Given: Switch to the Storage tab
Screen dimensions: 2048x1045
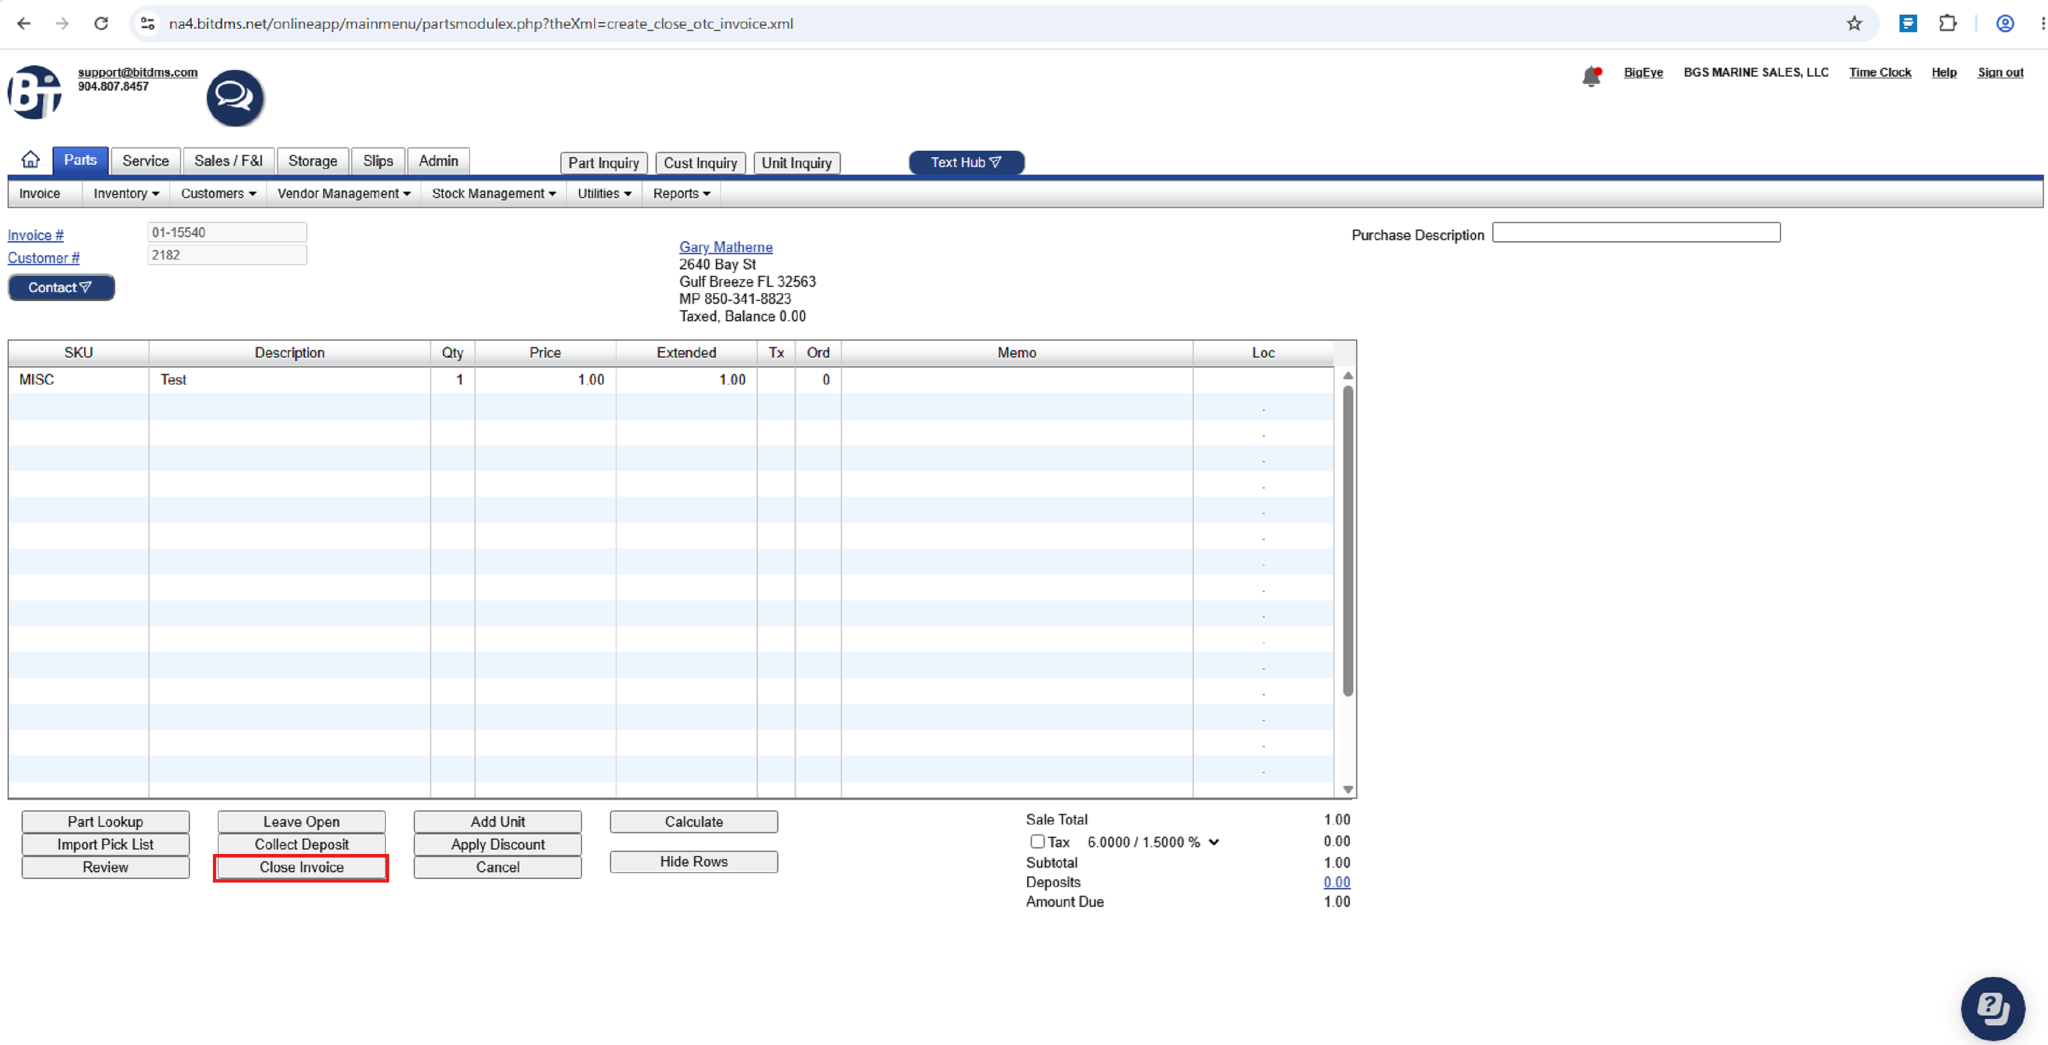Looking at the screenshot, I should (312, 160).
